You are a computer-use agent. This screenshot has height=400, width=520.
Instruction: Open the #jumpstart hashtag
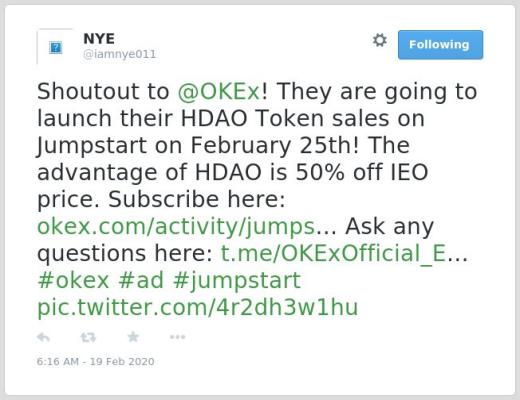[237, 281]
